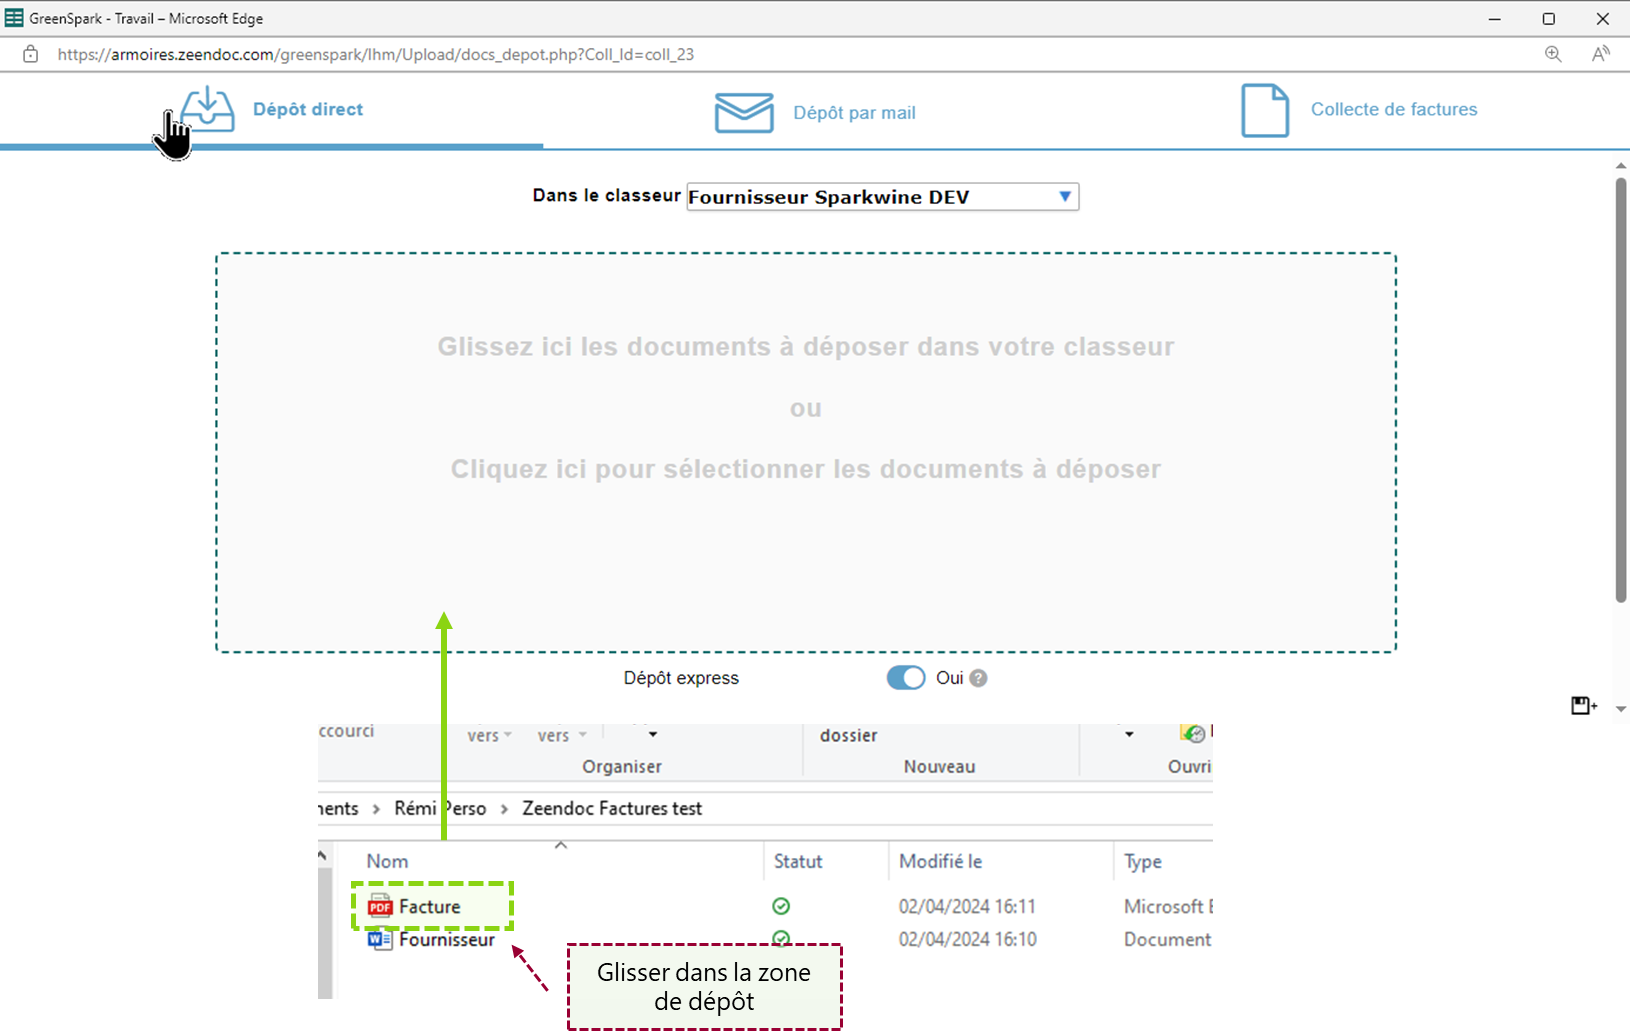Switch to the Dépôt par mail tab

[853, 113]
